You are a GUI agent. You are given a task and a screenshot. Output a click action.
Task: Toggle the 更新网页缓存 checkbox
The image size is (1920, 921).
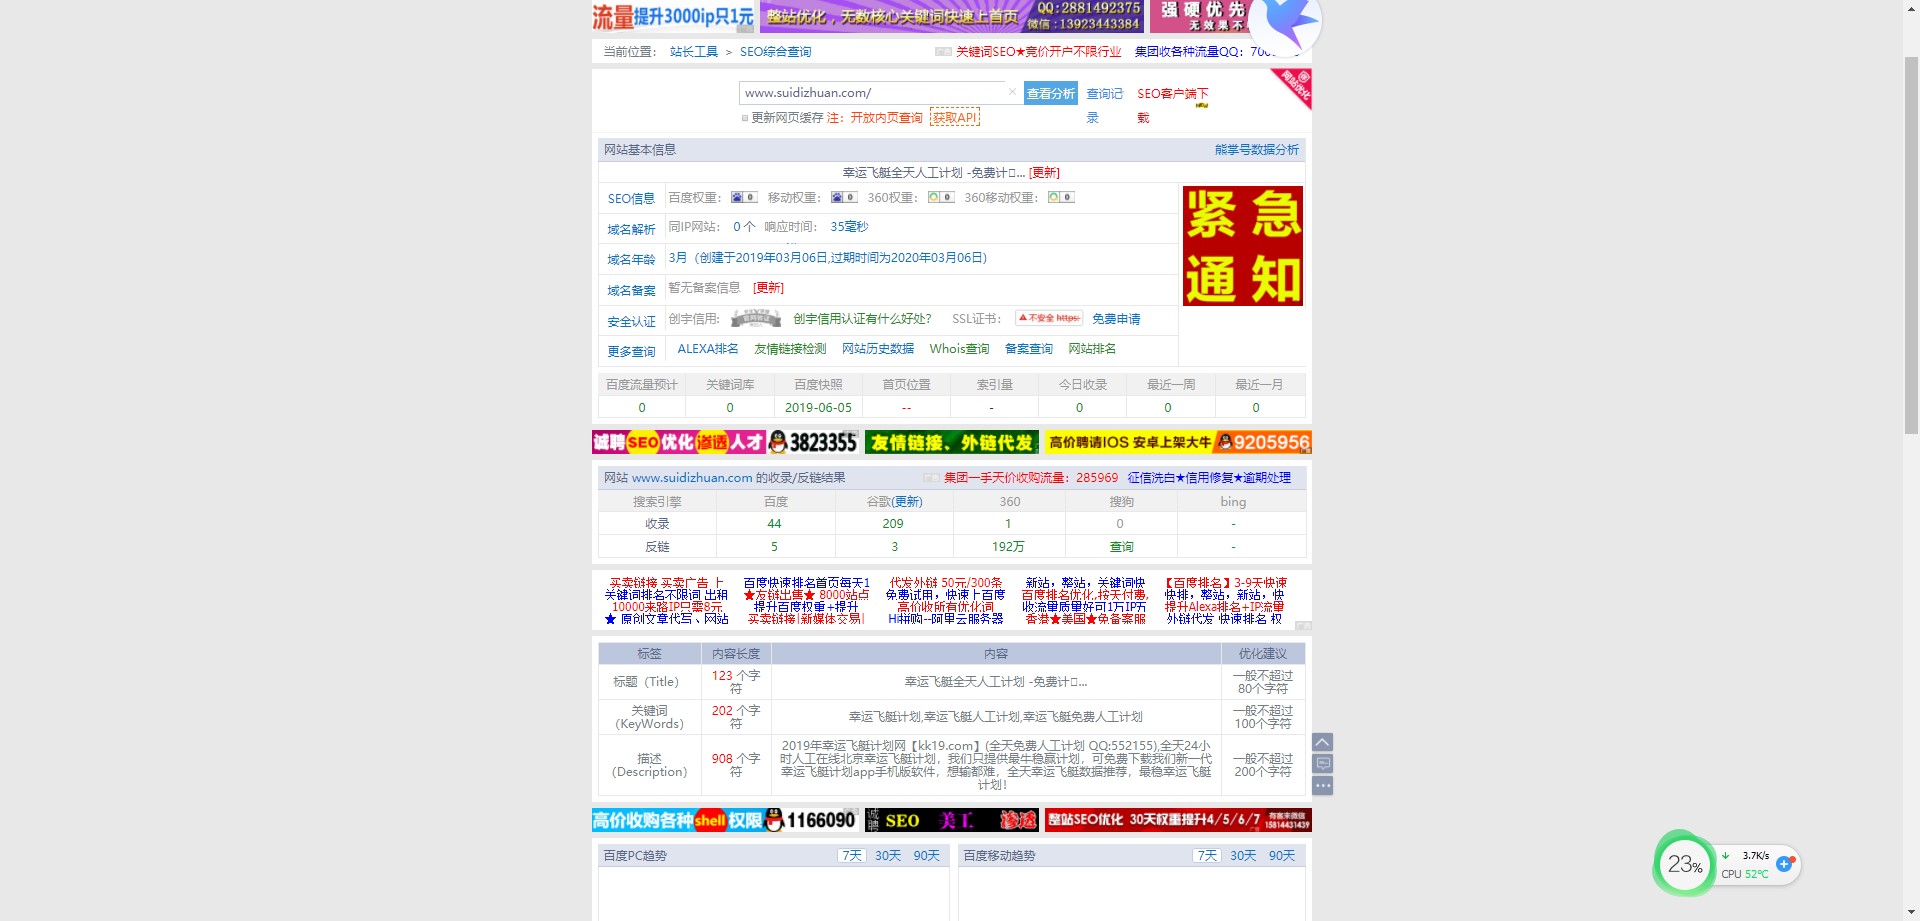(x=745, y=118)
